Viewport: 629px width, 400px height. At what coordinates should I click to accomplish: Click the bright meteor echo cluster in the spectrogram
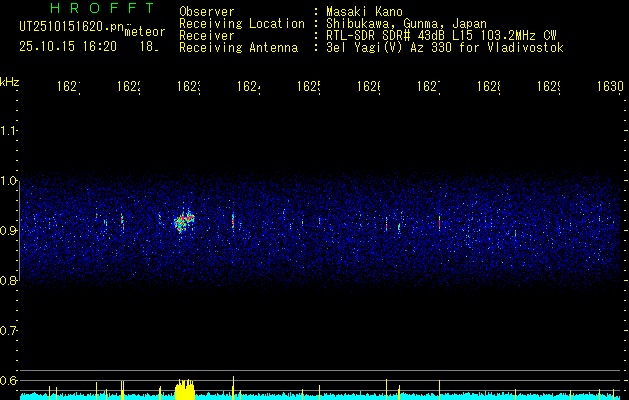coord(184,221)
